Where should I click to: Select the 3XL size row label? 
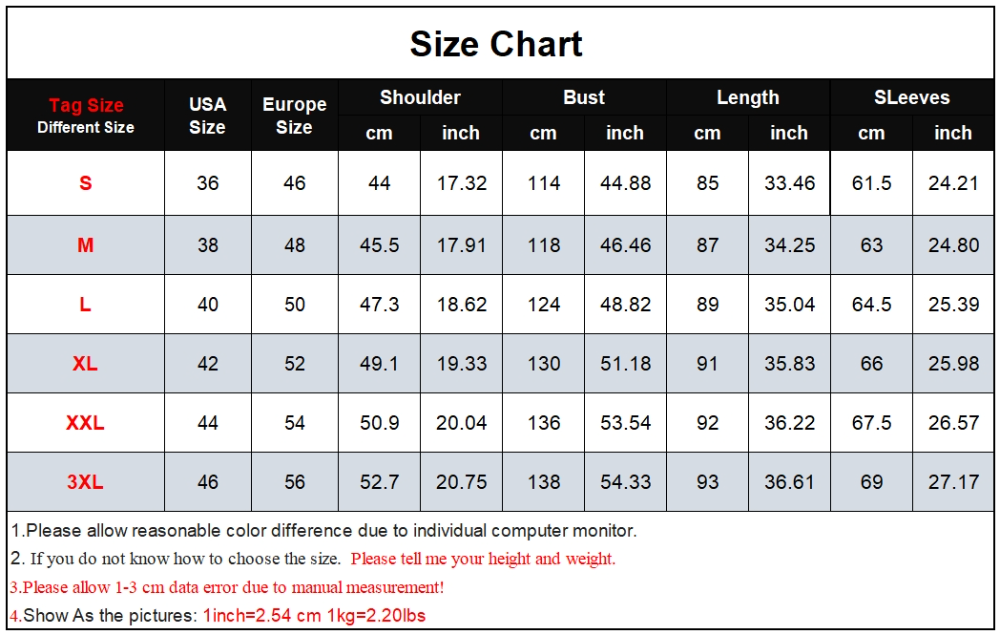(85, 482)
